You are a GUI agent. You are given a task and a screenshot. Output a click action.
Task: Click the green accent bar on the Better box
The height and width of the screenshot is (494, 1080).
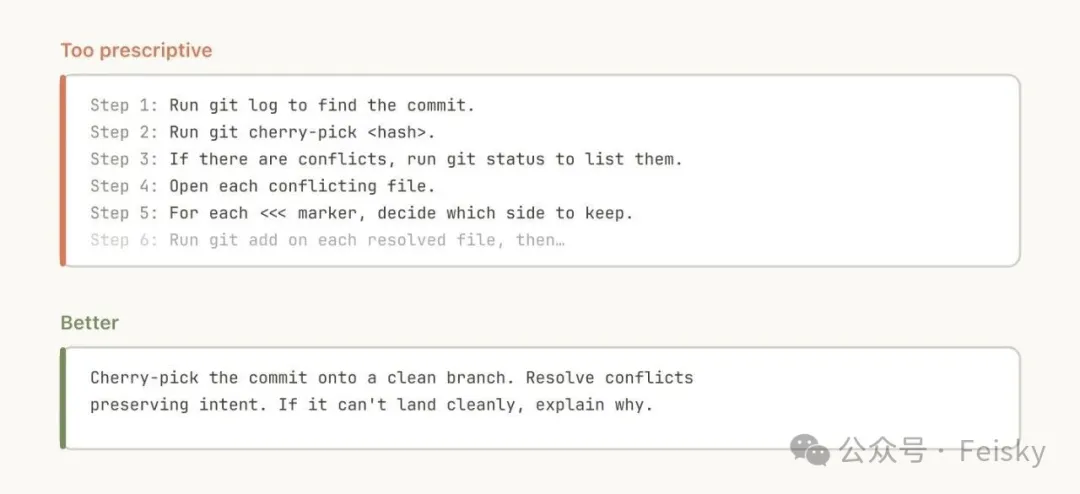coord(63,398)
